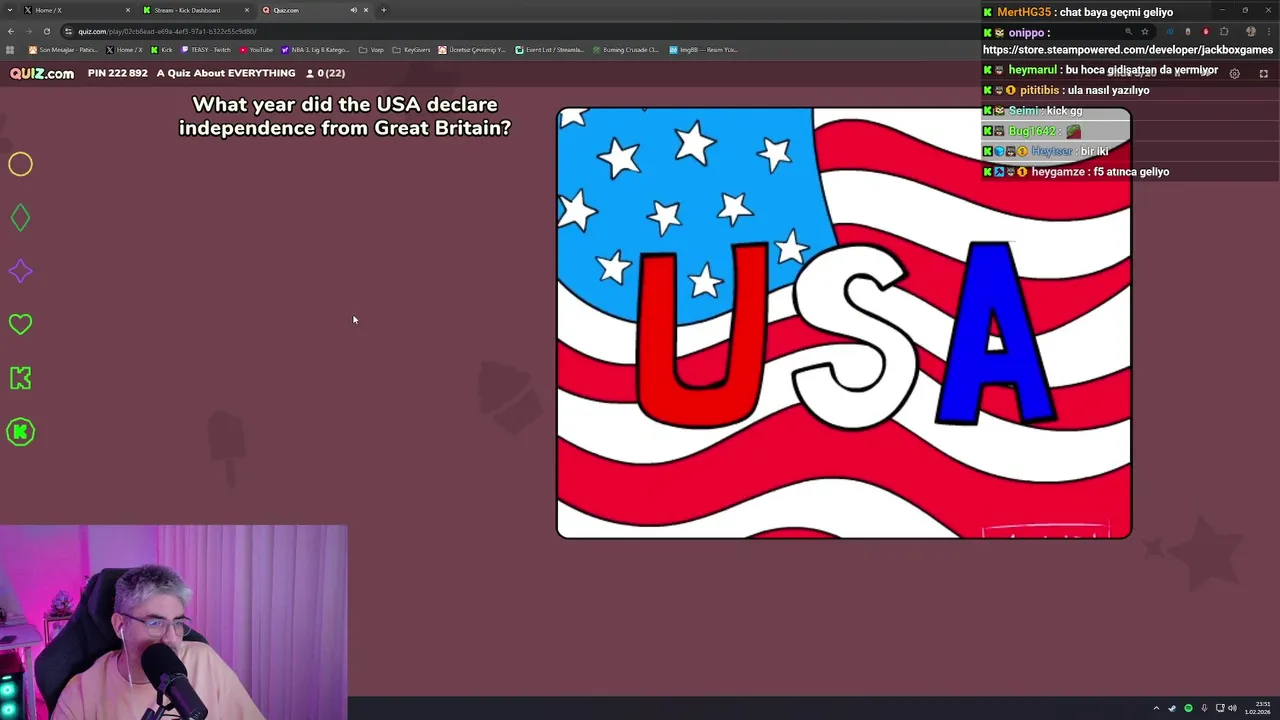1280x720 pixels.
Task: Click the browser back arrow
Action: [x=11, y=31]
